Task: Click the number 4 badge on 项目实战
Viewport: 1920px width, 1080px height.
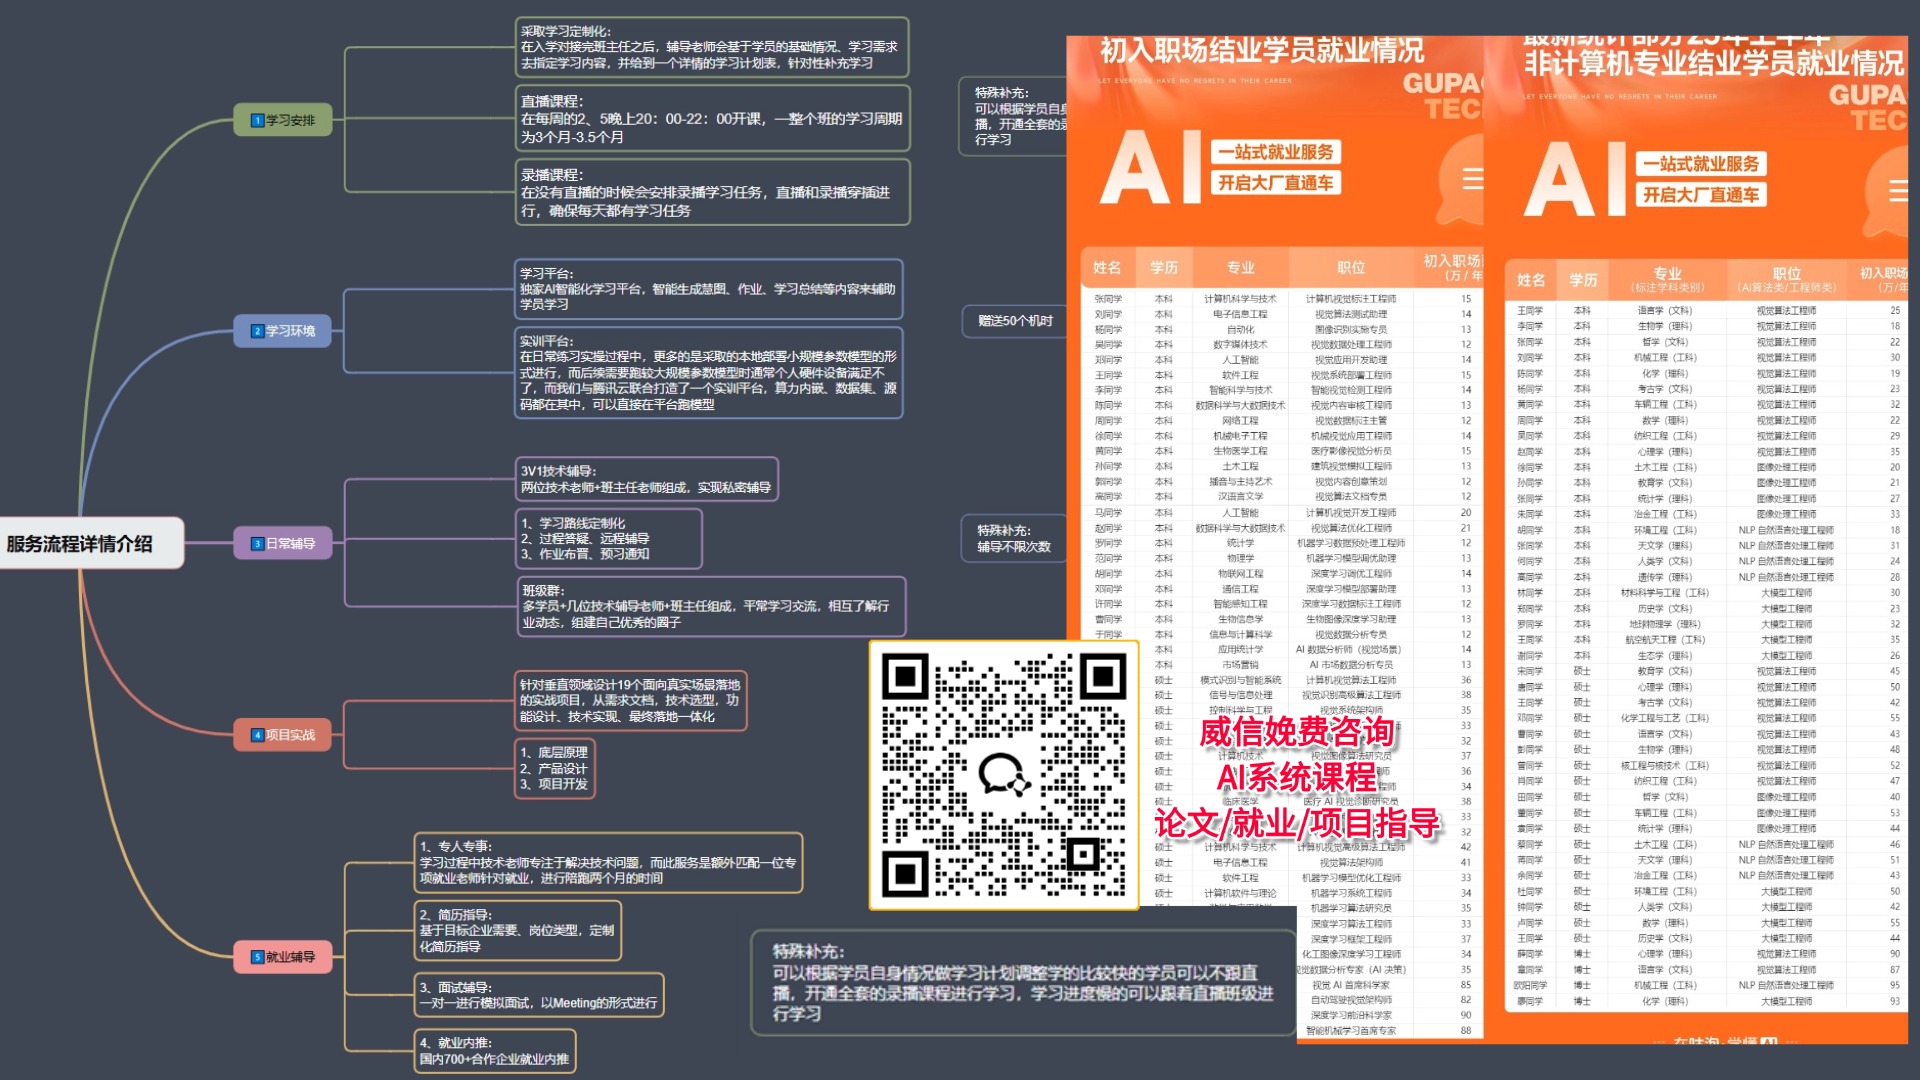Action: coord(257,735)
